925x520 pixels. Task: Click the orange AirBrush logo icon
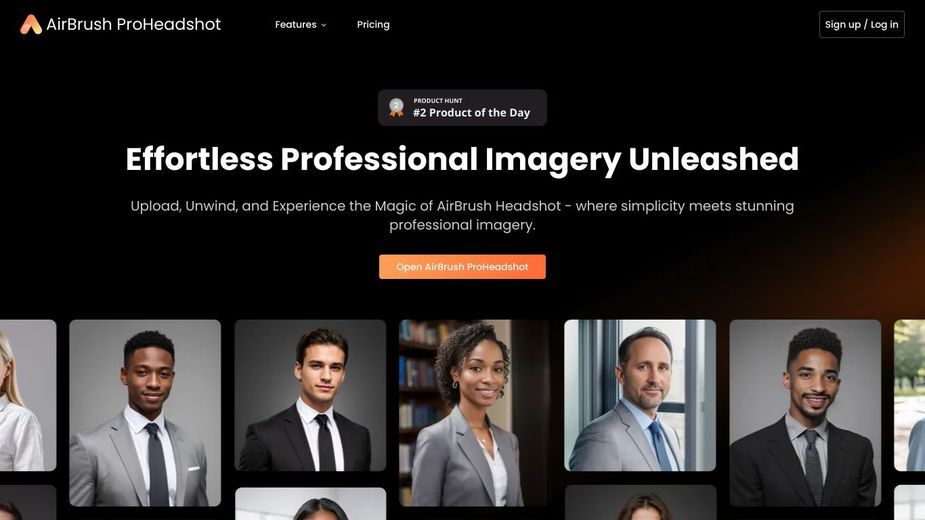[x=31, y=24]
